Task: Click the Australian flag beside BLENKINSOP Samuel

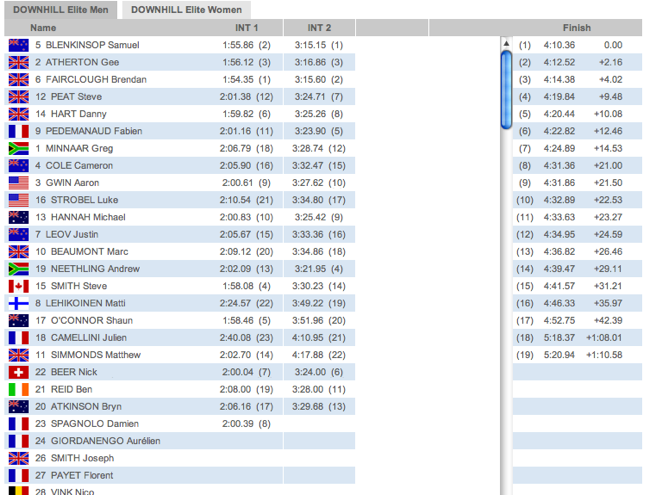Action: 18,45
